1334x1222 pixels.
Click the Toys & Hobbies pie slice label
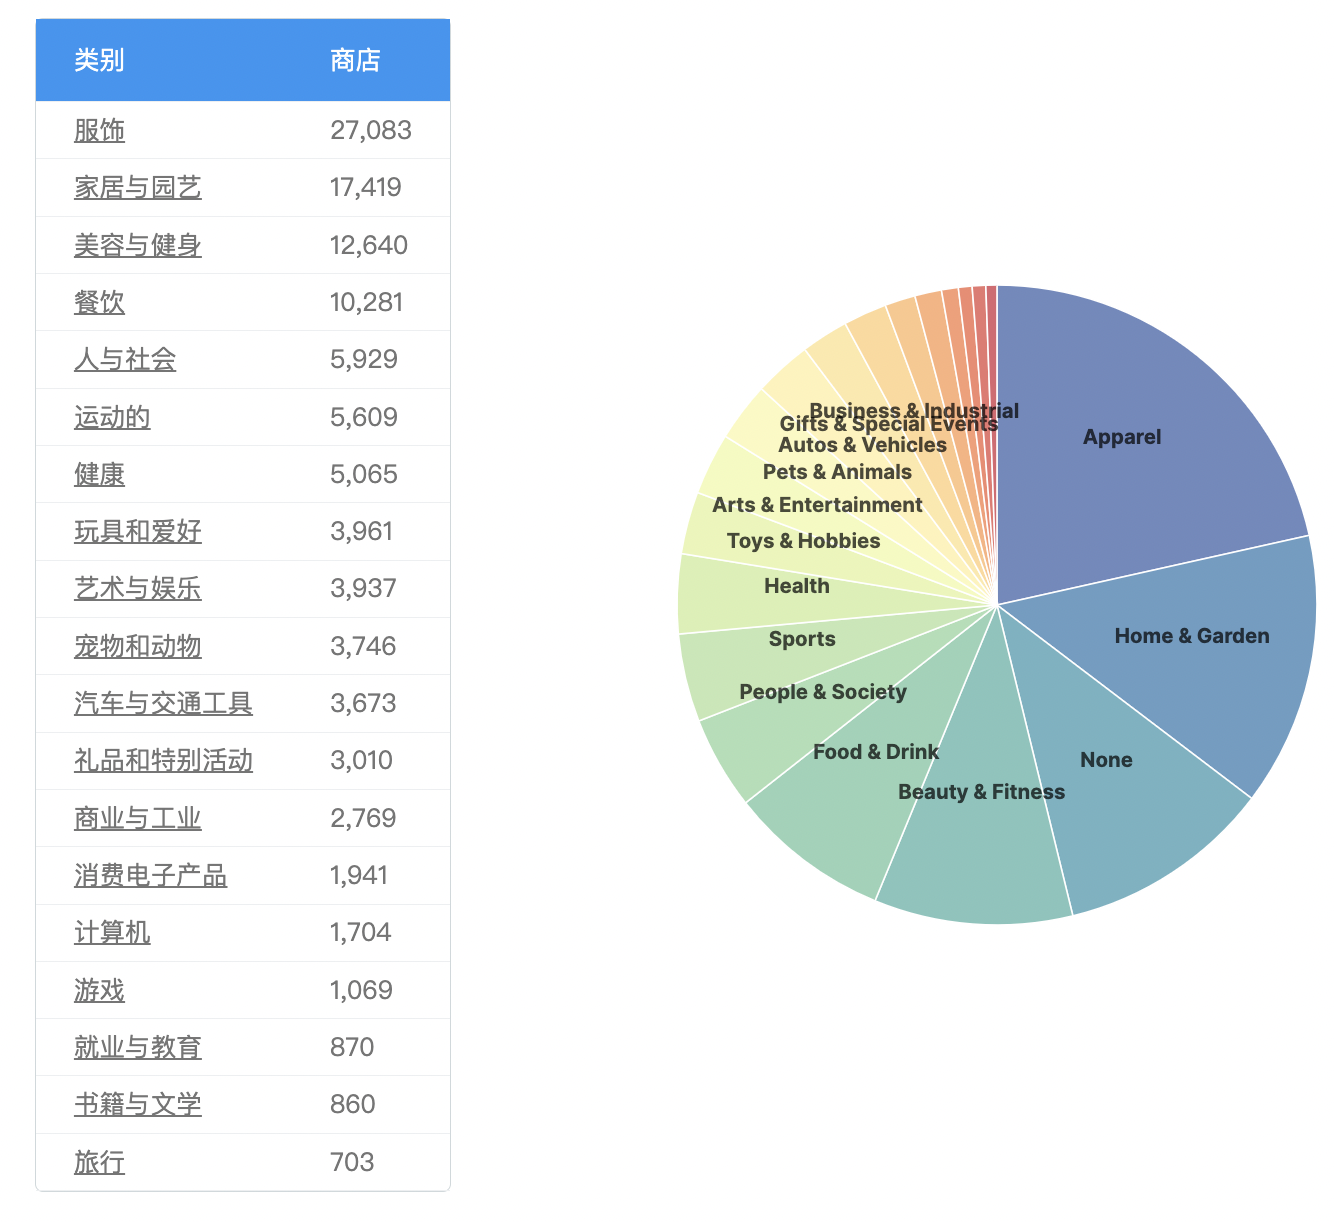pos(804,541)
